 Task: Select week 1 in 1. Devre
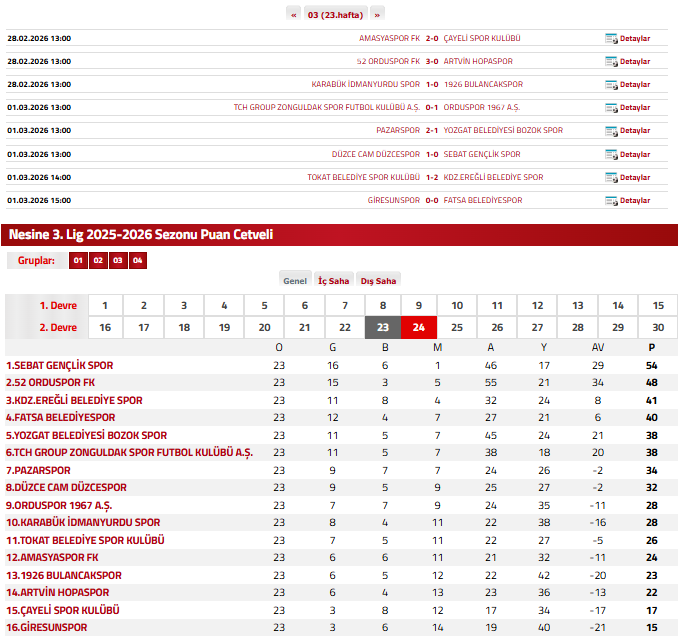point(105,305)
